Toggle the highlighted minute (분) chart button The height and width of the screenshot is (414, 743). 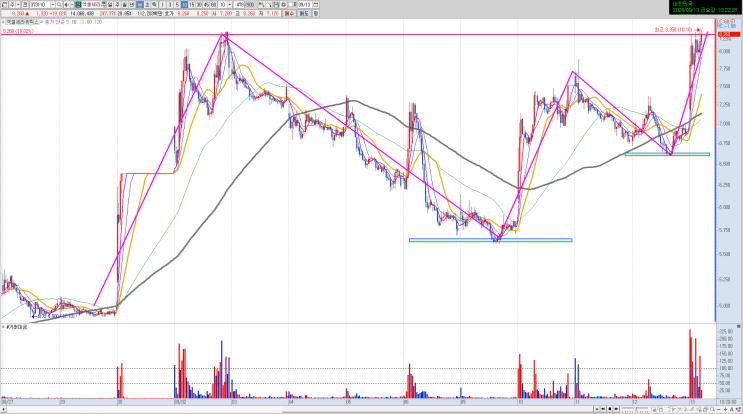tap(140, 4)
